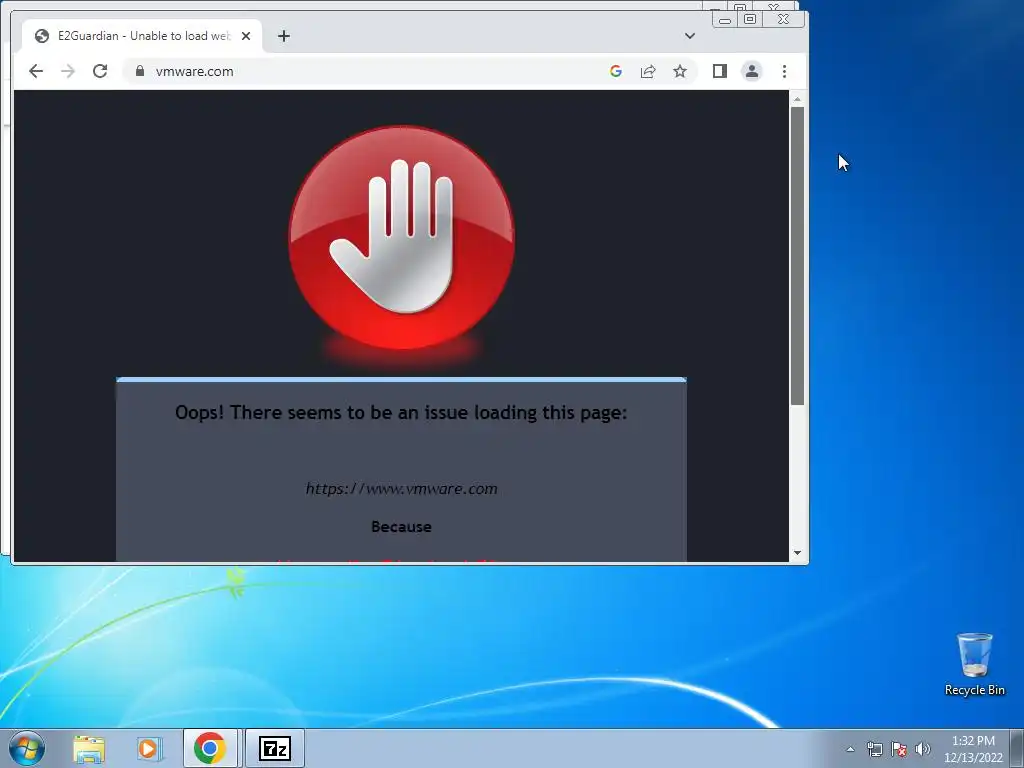Open Windows Explorer from the taskbar
The image size is (1024, 768).
89,749
